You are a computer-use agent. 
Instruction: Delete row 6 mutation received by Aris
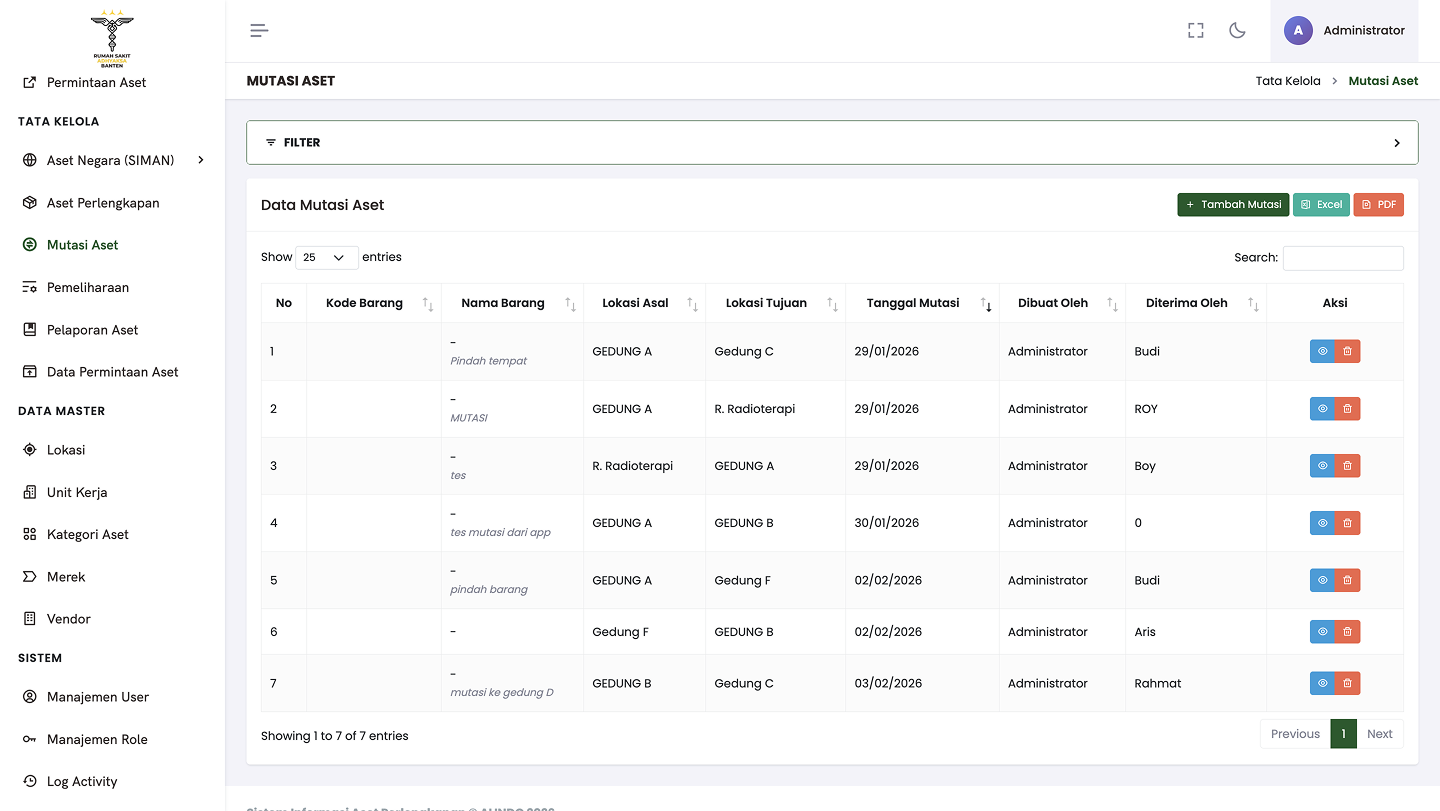tap(1347, 632)
